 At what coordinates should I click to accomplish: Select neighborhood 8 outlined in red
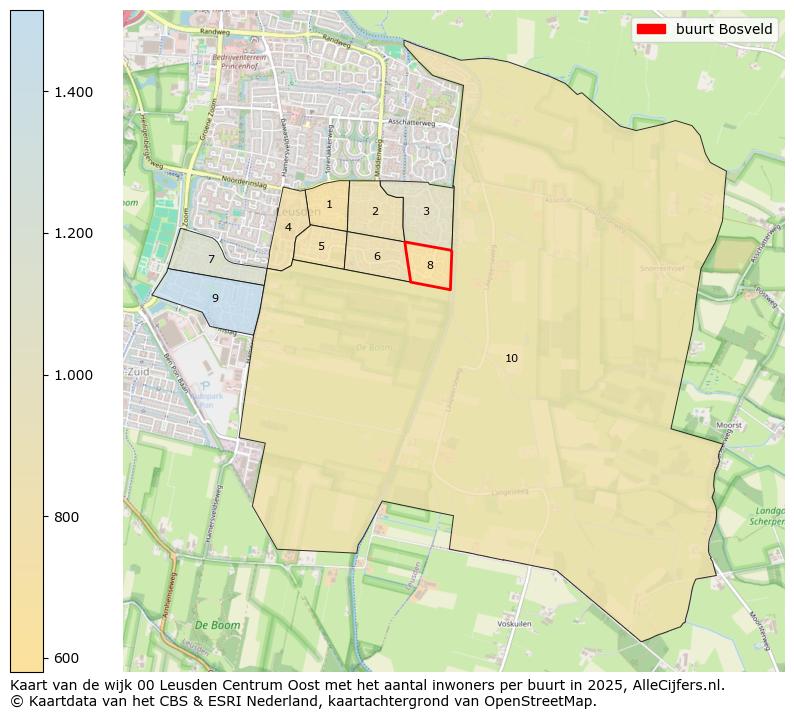pos(430,265)
